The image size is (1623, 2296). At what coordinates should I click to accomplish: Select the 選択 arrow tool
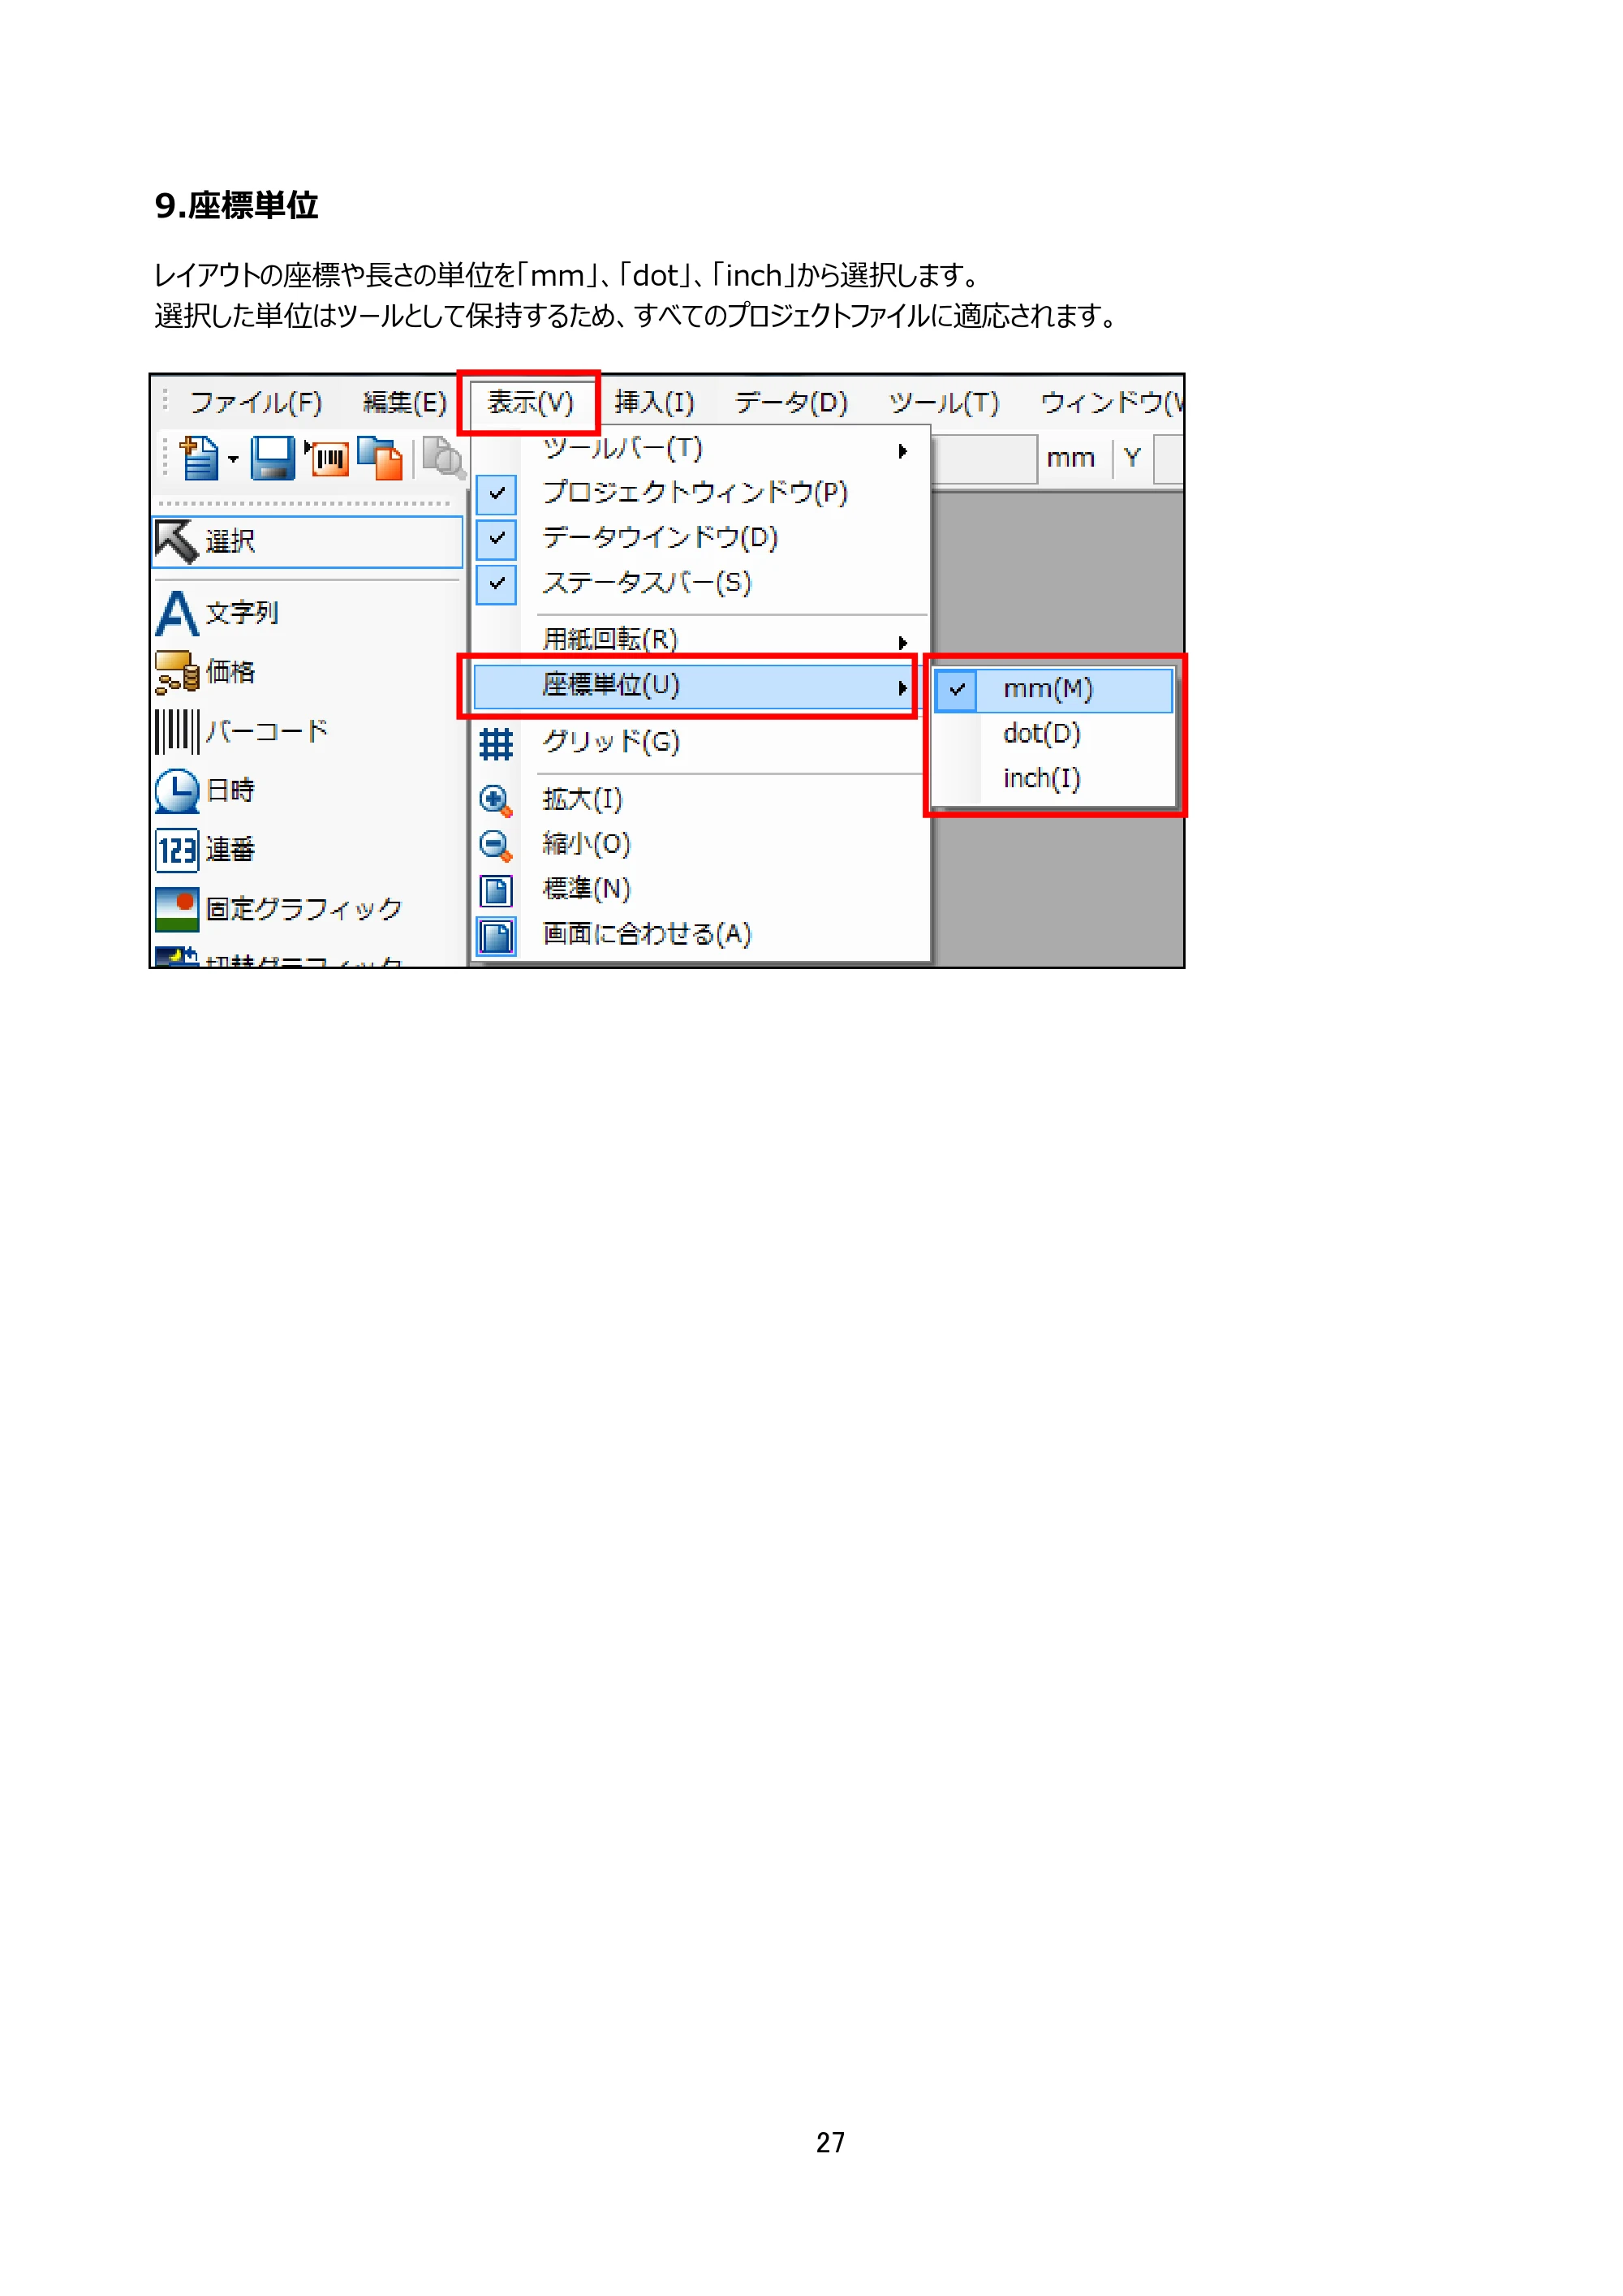tap(308, 542)
